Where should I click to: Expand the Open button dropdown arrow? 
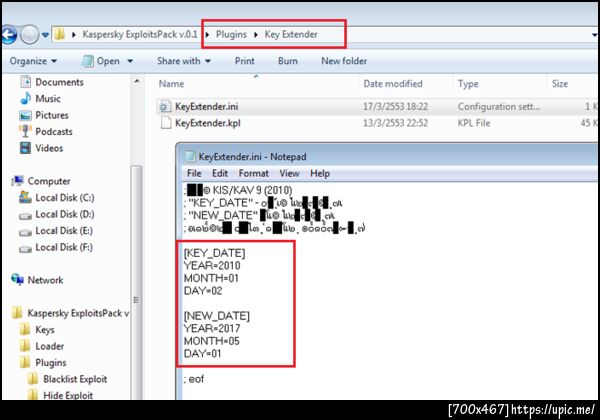(130, 61)
